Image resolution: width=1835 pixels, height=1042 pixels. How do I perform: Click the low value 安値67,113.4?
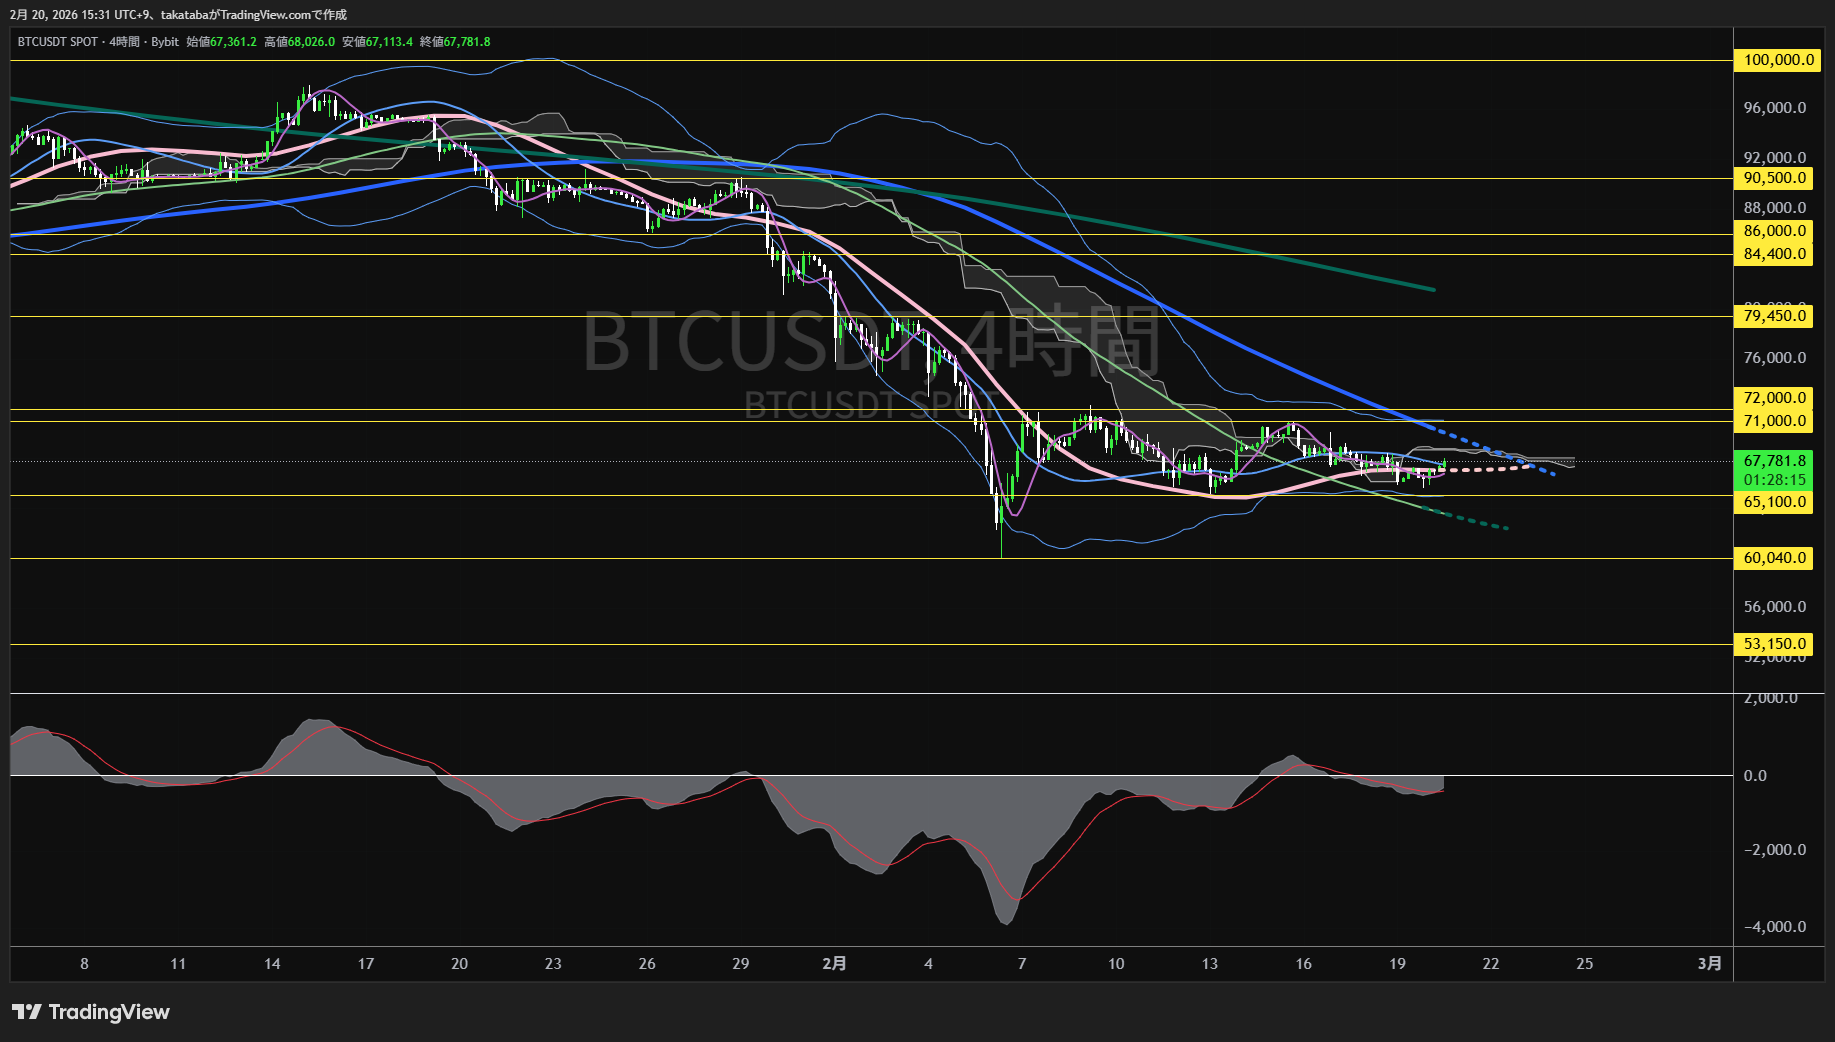click(x=377, y=42)
